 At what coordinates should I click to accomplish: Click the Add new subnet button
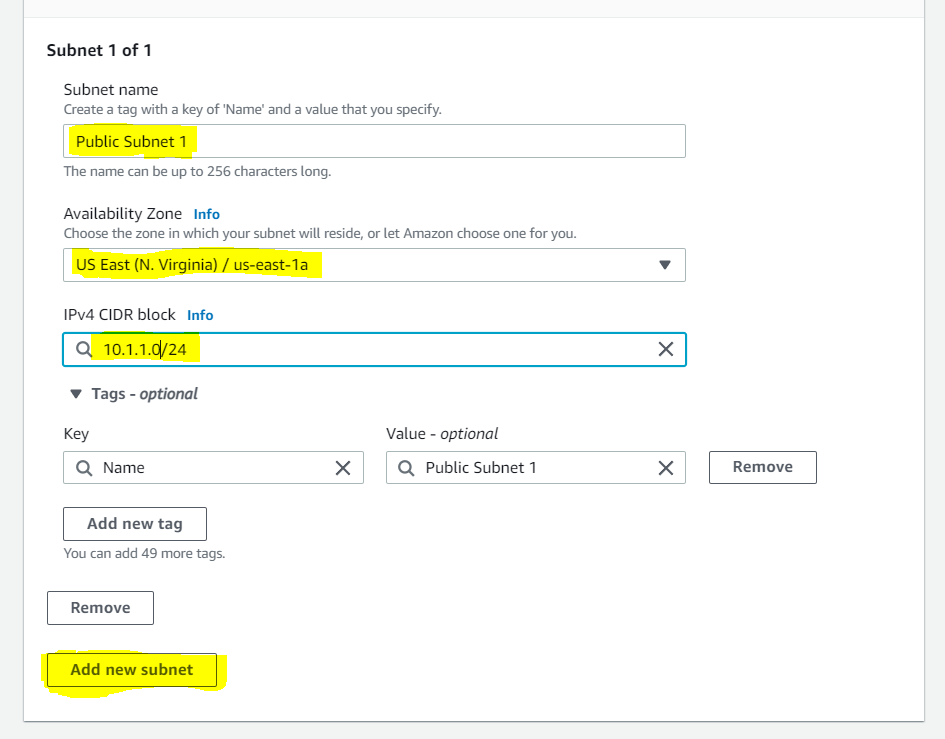pyautogui.click(x=131, y=670)
